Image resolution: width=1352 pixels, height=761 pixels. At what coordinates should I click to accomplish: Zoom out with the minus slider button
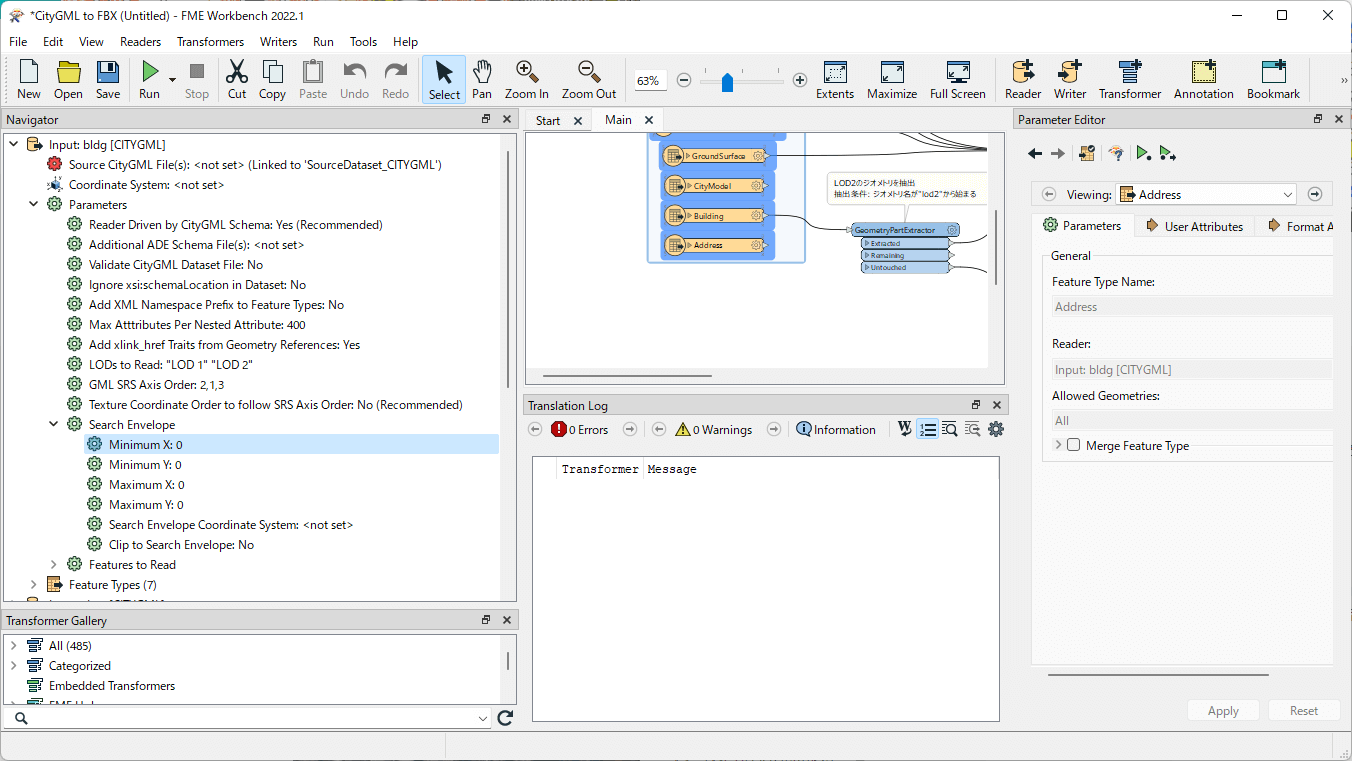[x=684, y=80]
